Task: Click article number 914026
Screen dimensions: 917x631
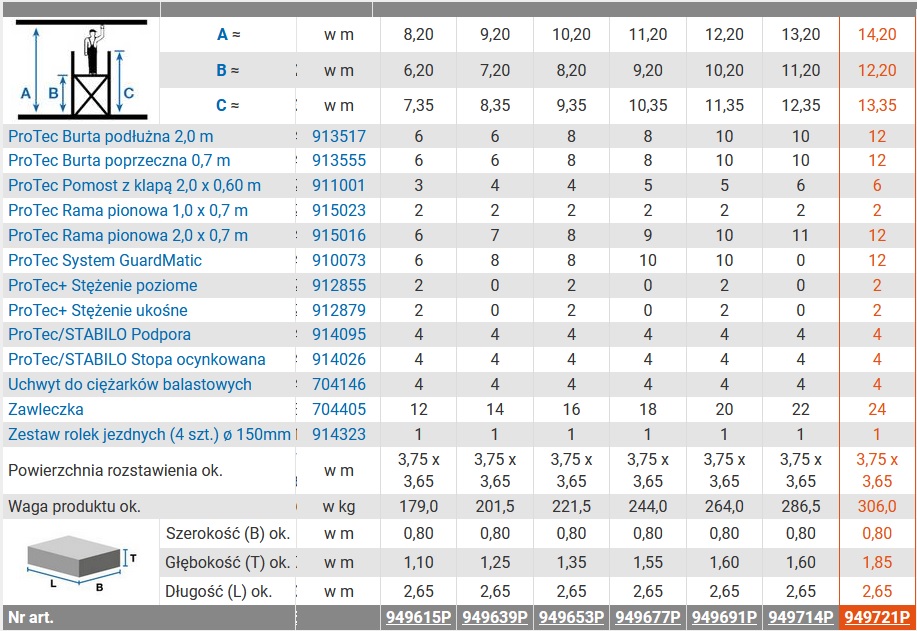Action: [339, 359]
